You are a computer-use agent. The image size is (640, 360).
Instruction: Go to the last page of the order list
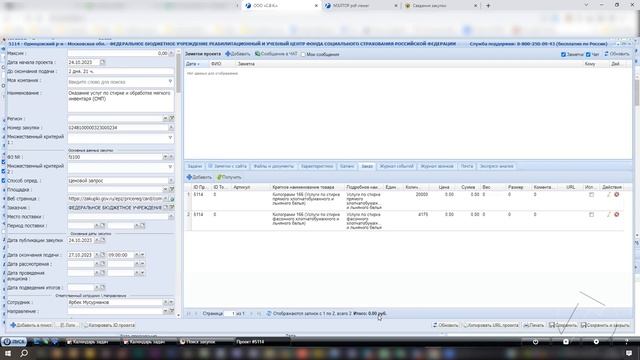coord(259,313)
